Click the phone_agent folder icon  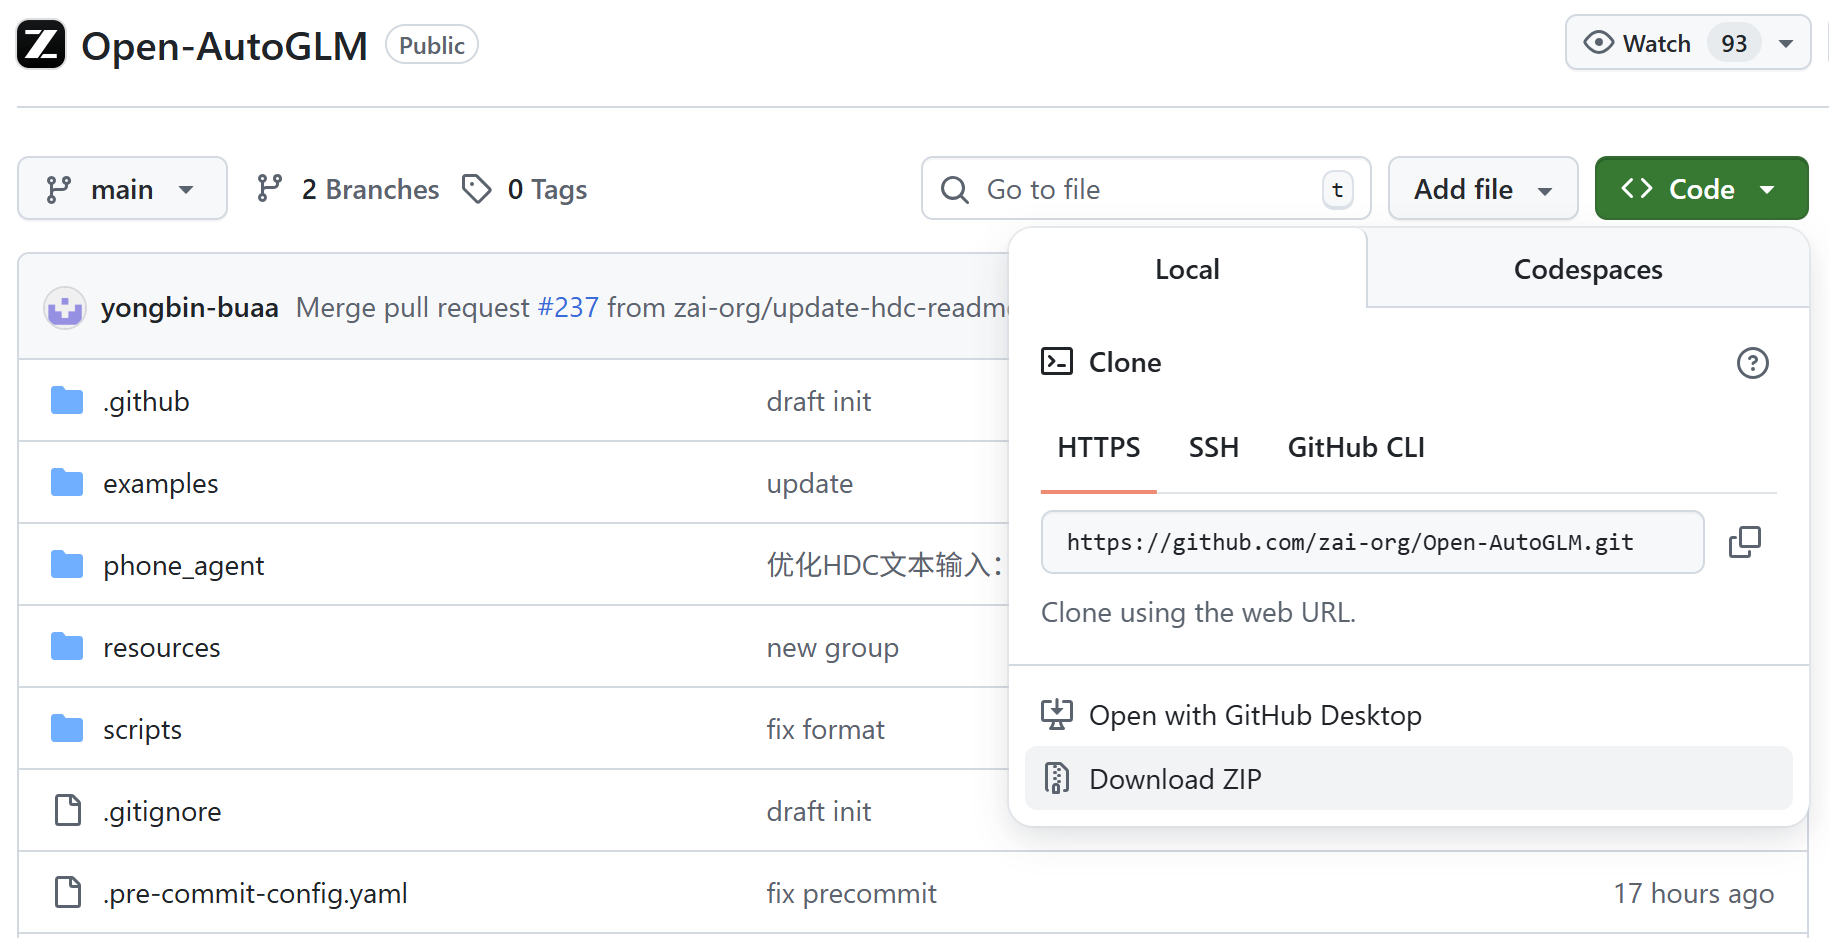click(x=67, y=564)
